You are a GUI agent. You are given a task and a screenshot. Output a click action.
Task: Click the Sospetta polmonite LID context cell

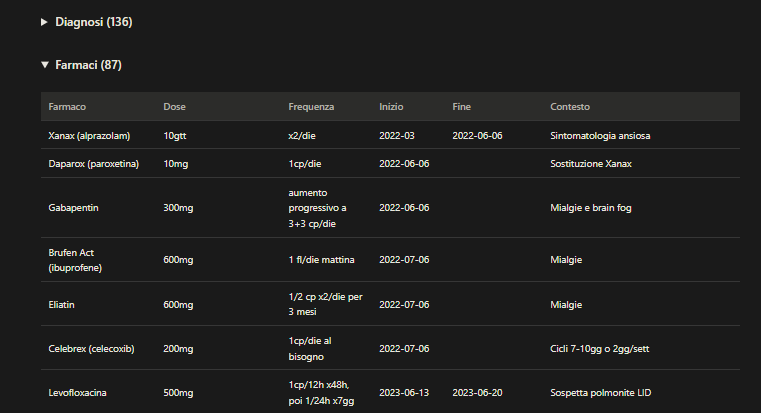click(x=600, y=393)
